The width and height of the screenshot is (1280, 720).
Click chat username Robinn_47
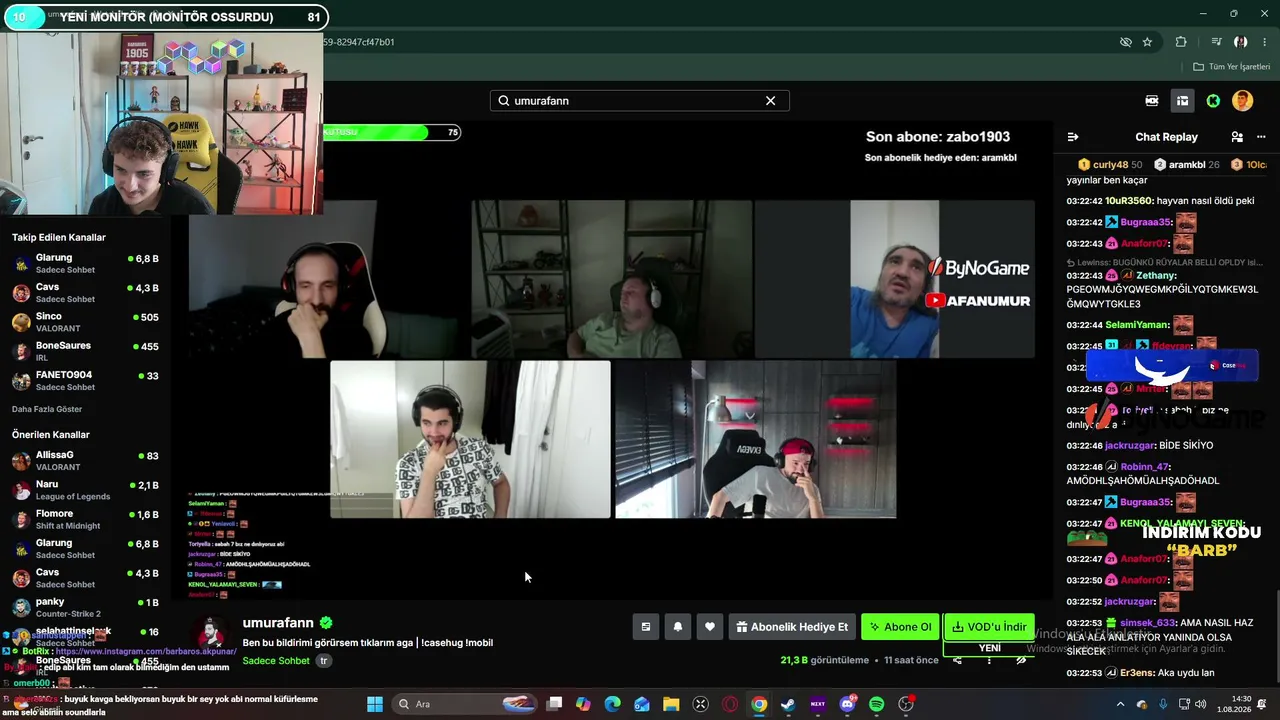point(1145,467)
